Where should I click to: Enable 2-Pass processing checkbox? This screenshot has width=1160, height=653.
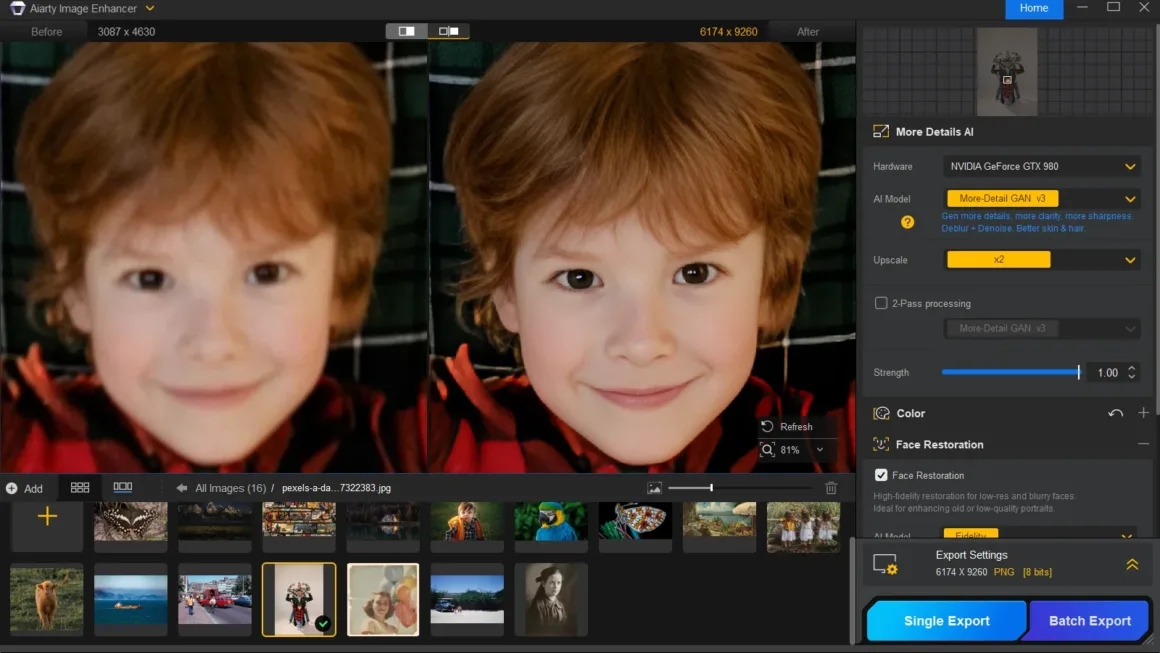881,303
